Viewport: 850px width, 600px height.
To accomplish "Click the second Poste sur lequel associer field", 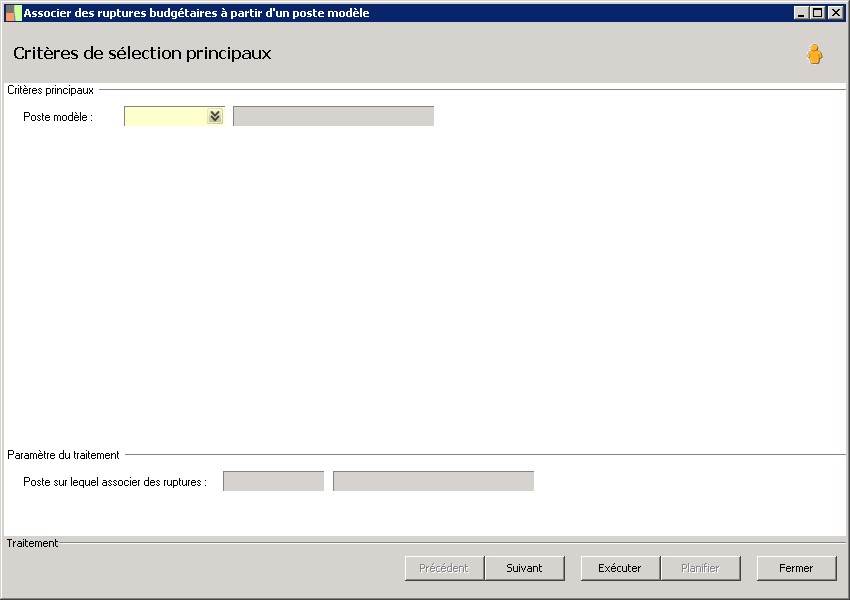I will (433, 481).
